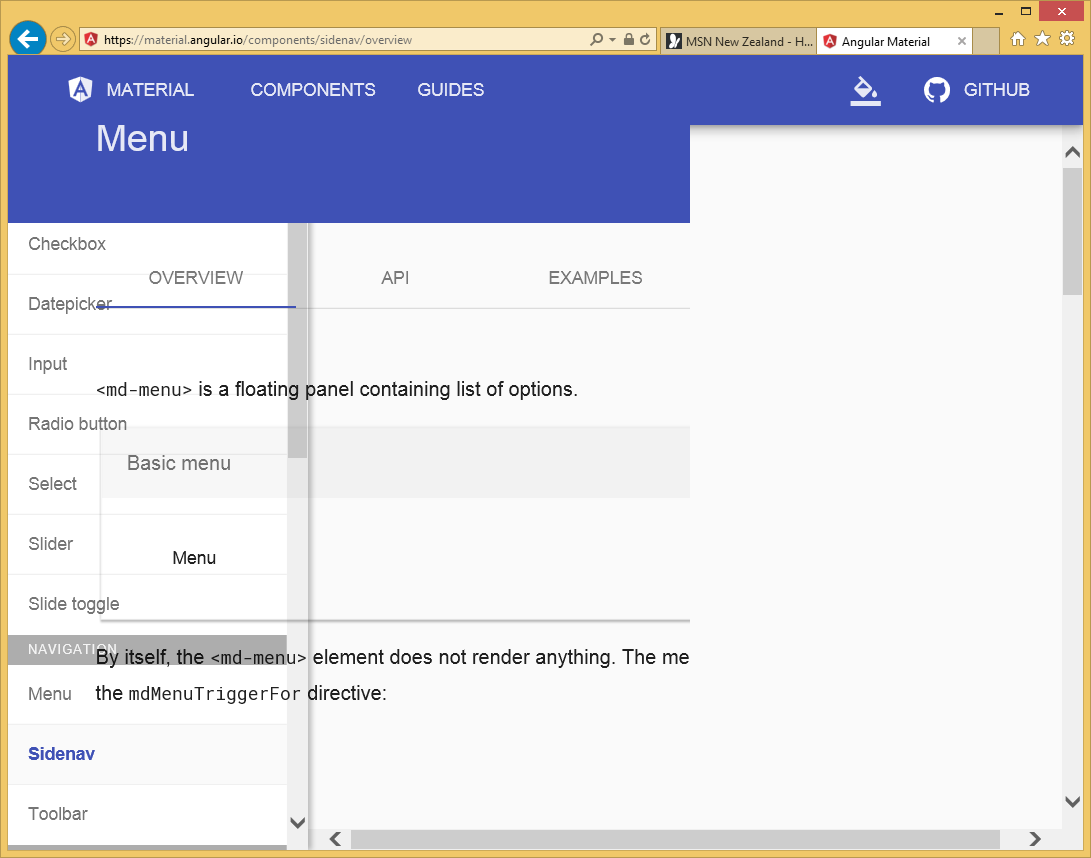Click the Angular Material logo
This screenshot has width=1091, height=858.
pos(79,89)
